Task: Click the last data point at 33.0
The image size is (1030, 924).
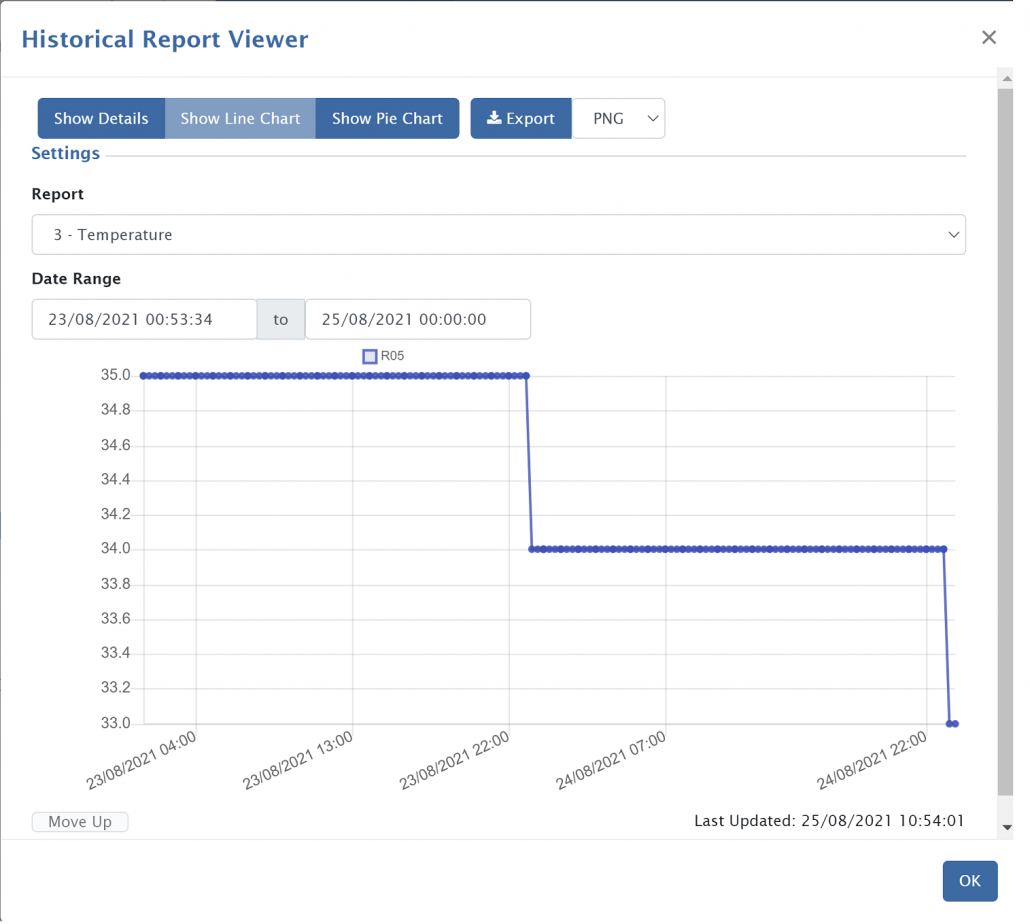Action: pos(955,724)
